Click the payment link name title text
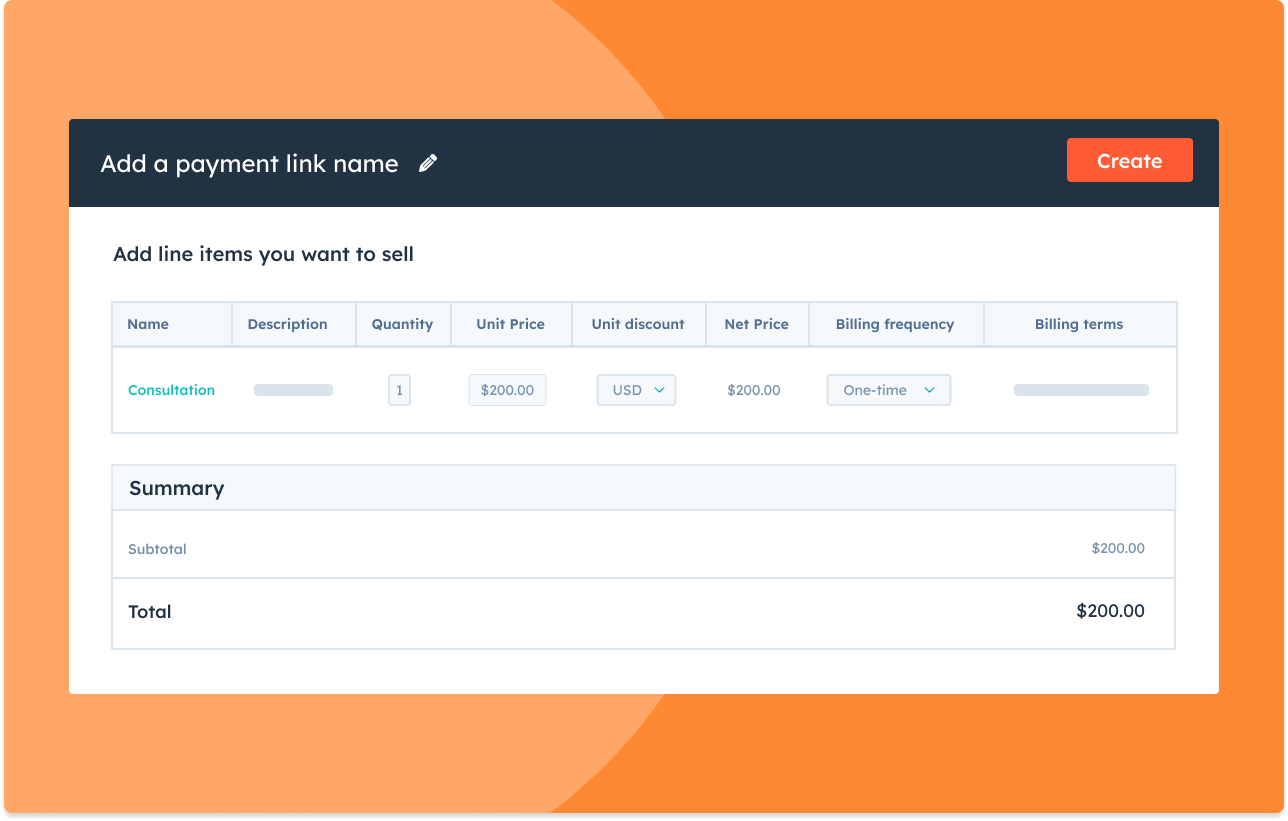Screen dimensions: 1288x821 tap(249, 164)
